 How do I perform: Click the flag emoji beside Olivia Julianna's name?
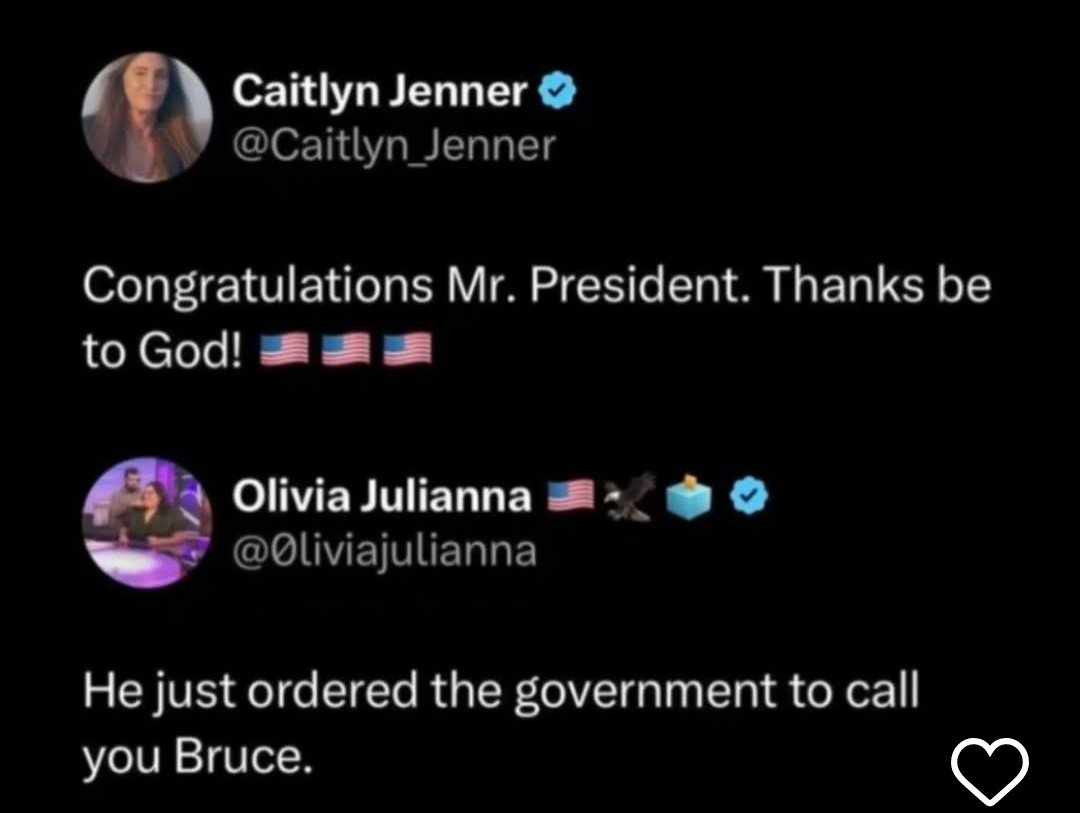568,496
